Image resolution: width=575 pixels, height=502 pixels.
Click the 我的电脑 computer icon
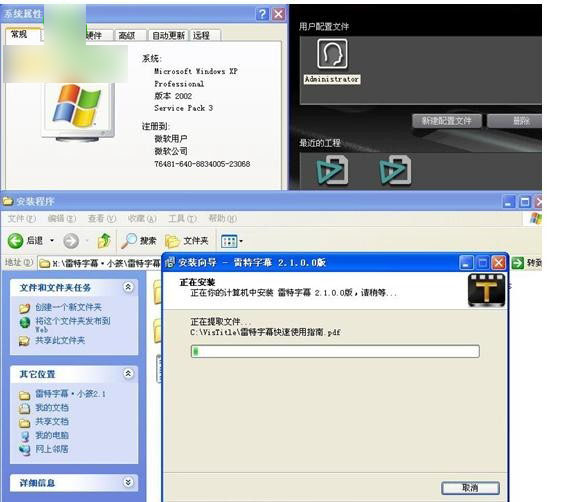click(25, 436)
